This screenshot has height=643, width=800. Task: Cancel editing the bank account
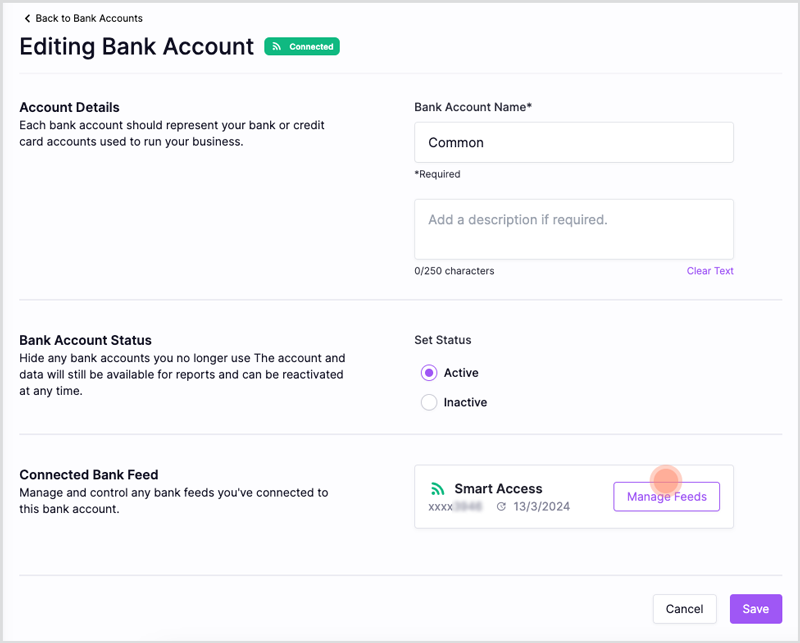tap(684, 609)
